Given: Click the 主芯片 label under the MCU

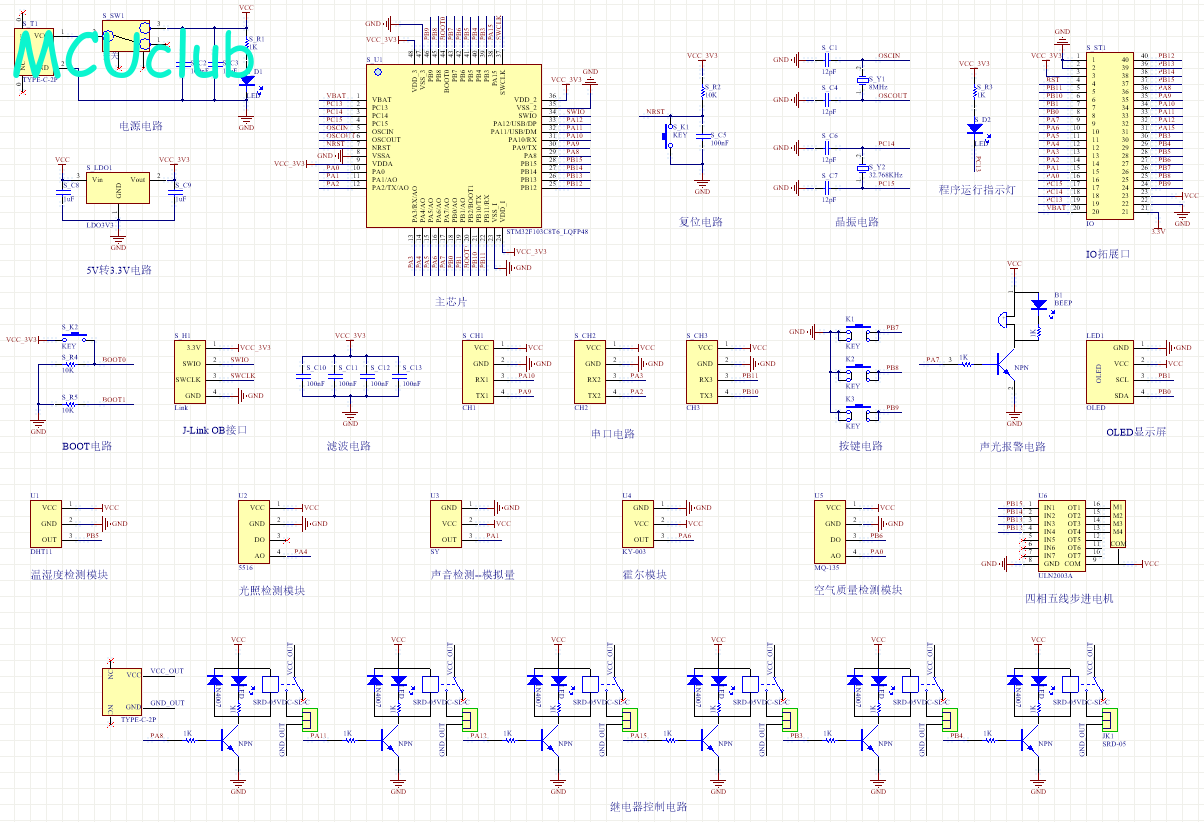Looking at the screenshot, I should 451,302.
